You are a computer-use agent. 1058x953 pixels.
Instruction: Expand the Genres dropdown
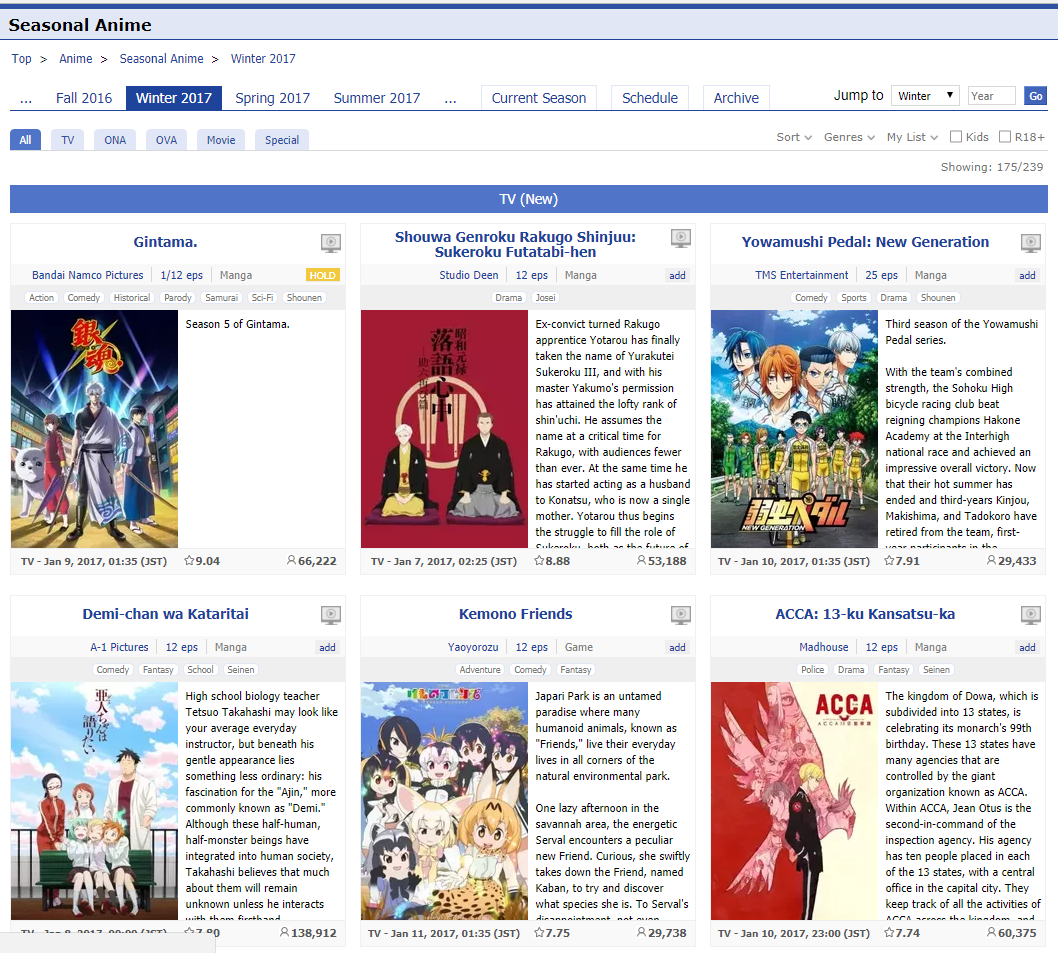849,137
